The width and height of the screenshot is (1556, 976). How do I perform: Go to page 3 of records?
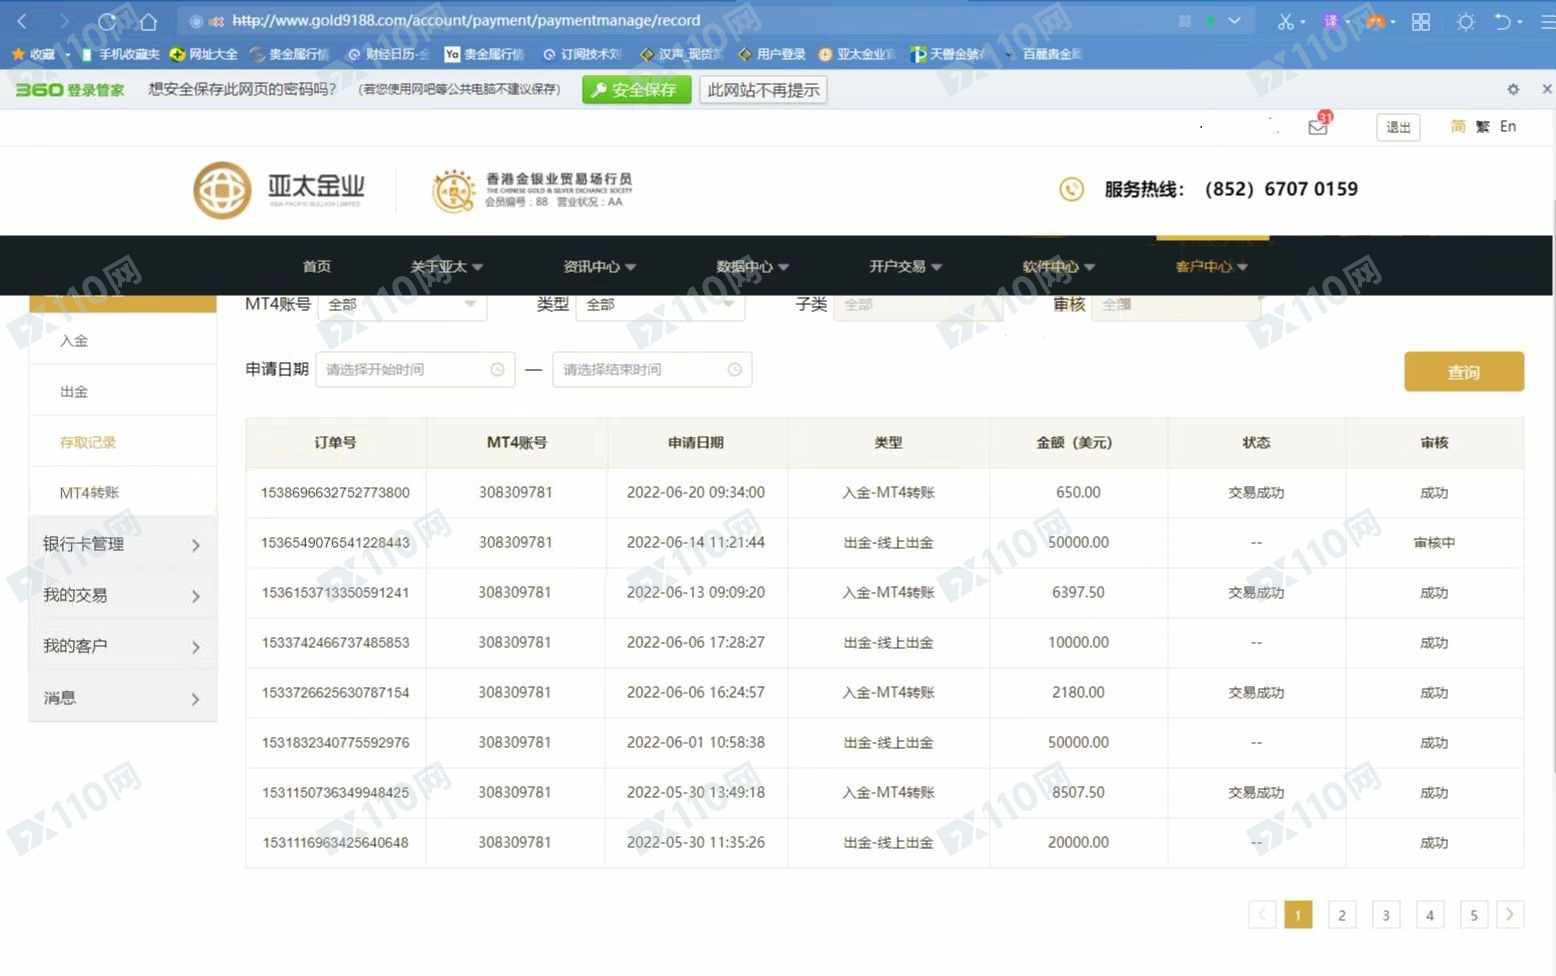coord(1385,915)
